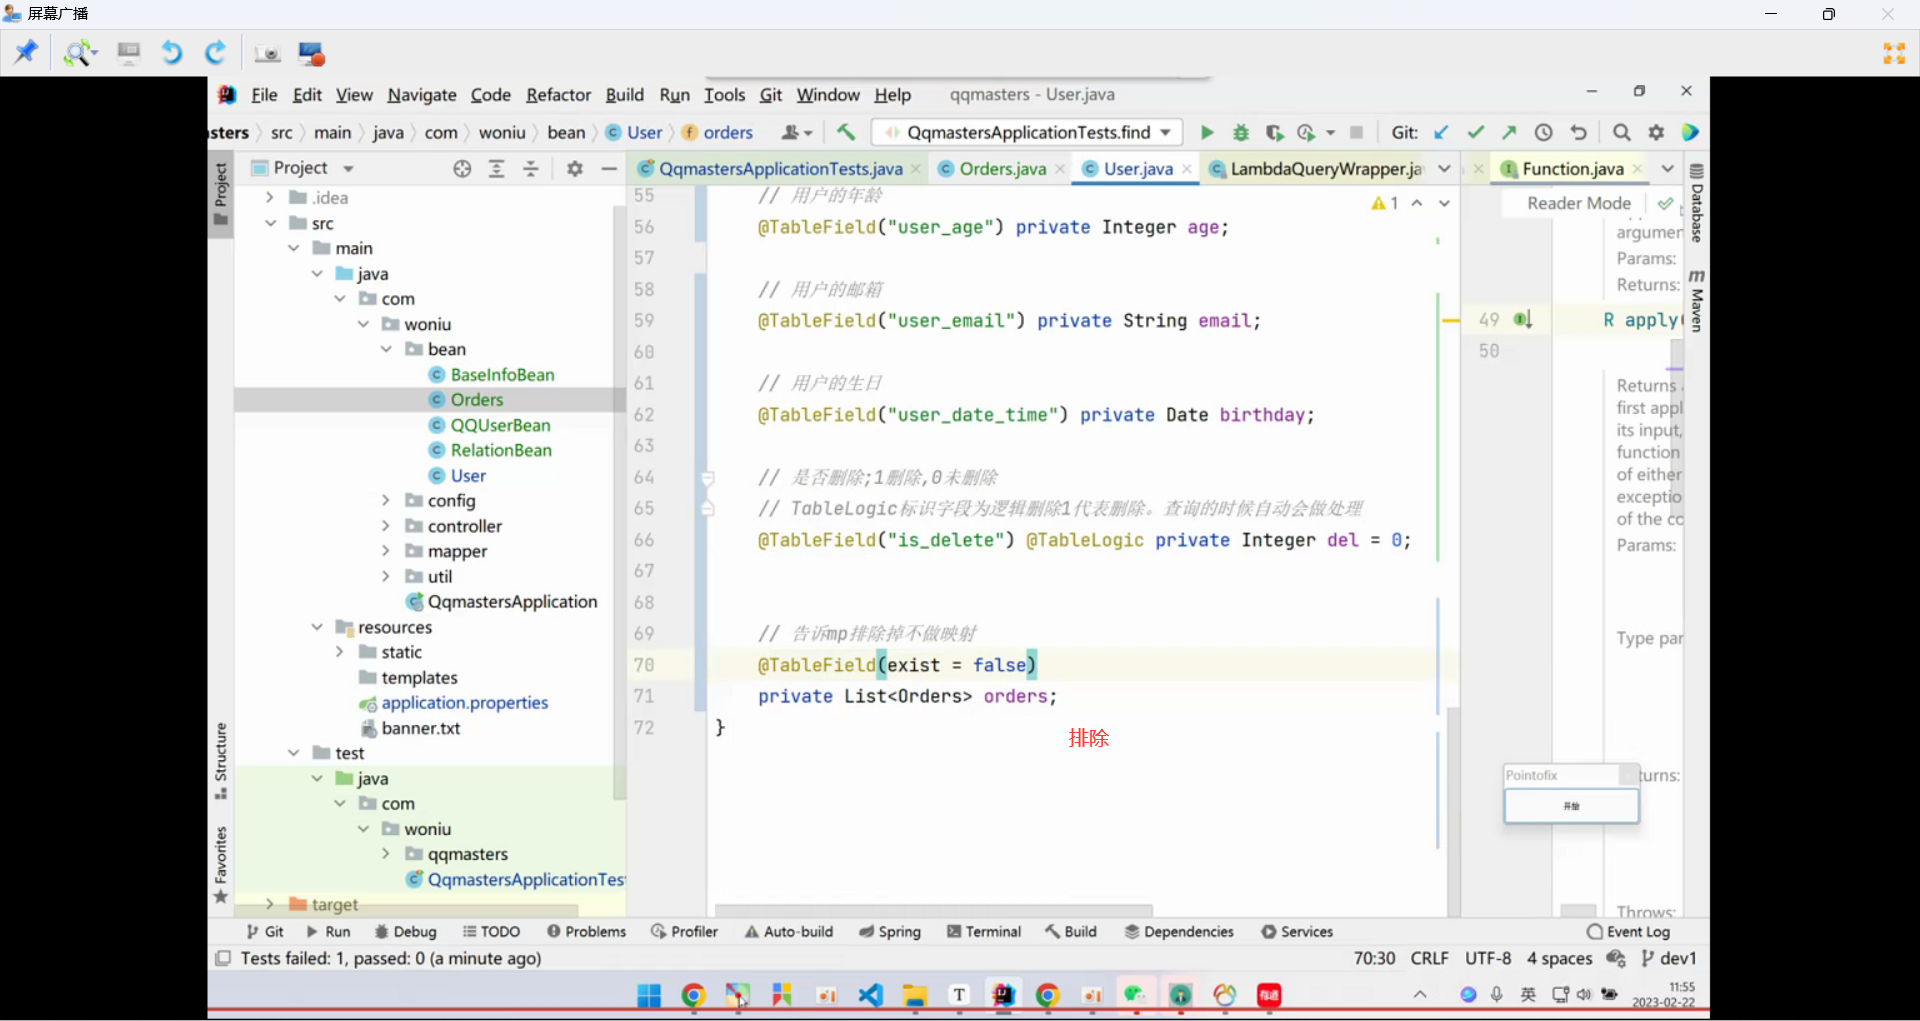Open the Refactor menu
Viewport: 1920px width, 1021px height.
[558, 95]
